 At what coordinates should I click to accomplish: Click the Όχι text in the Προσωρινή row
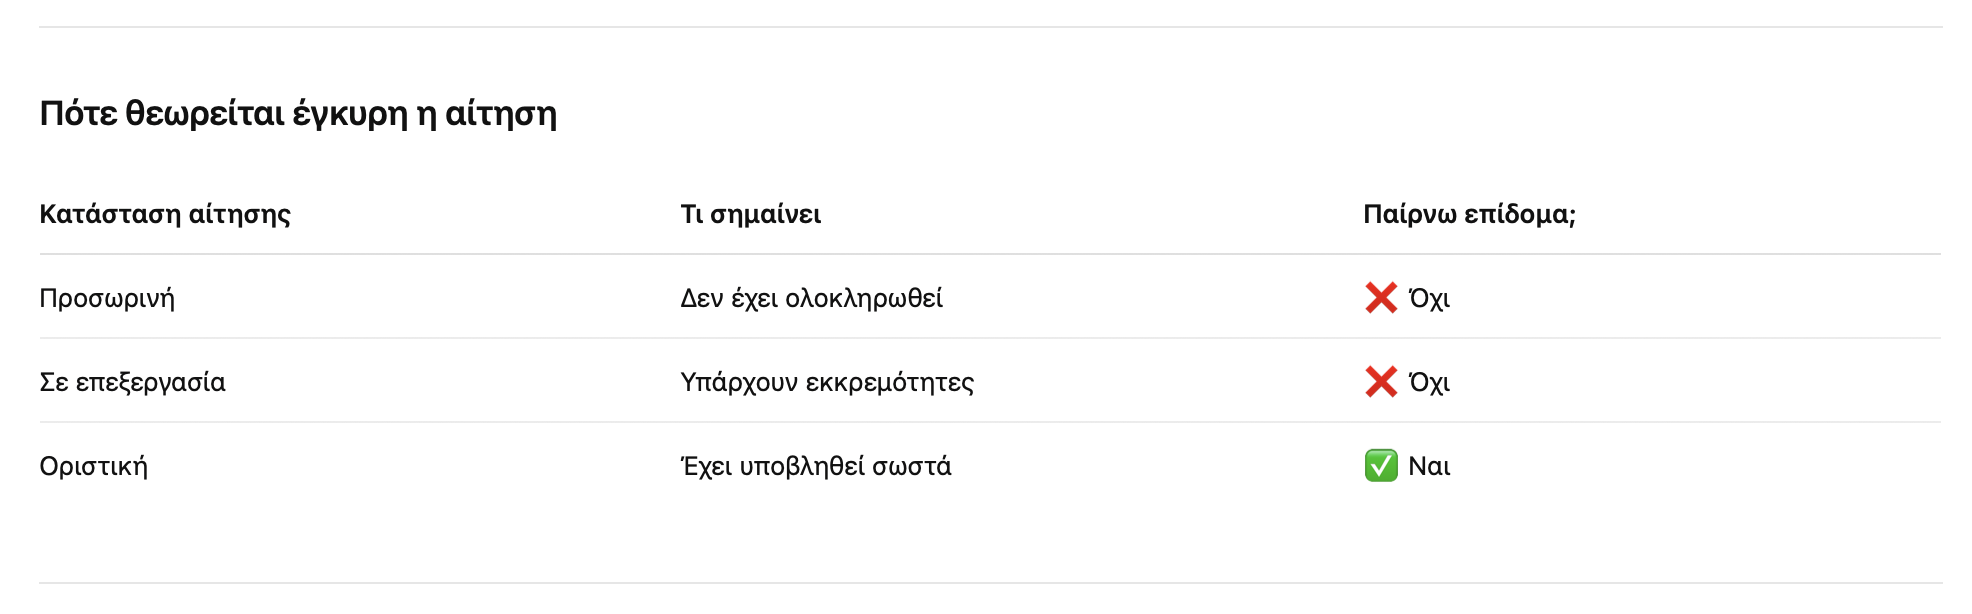click(1429, 298)
